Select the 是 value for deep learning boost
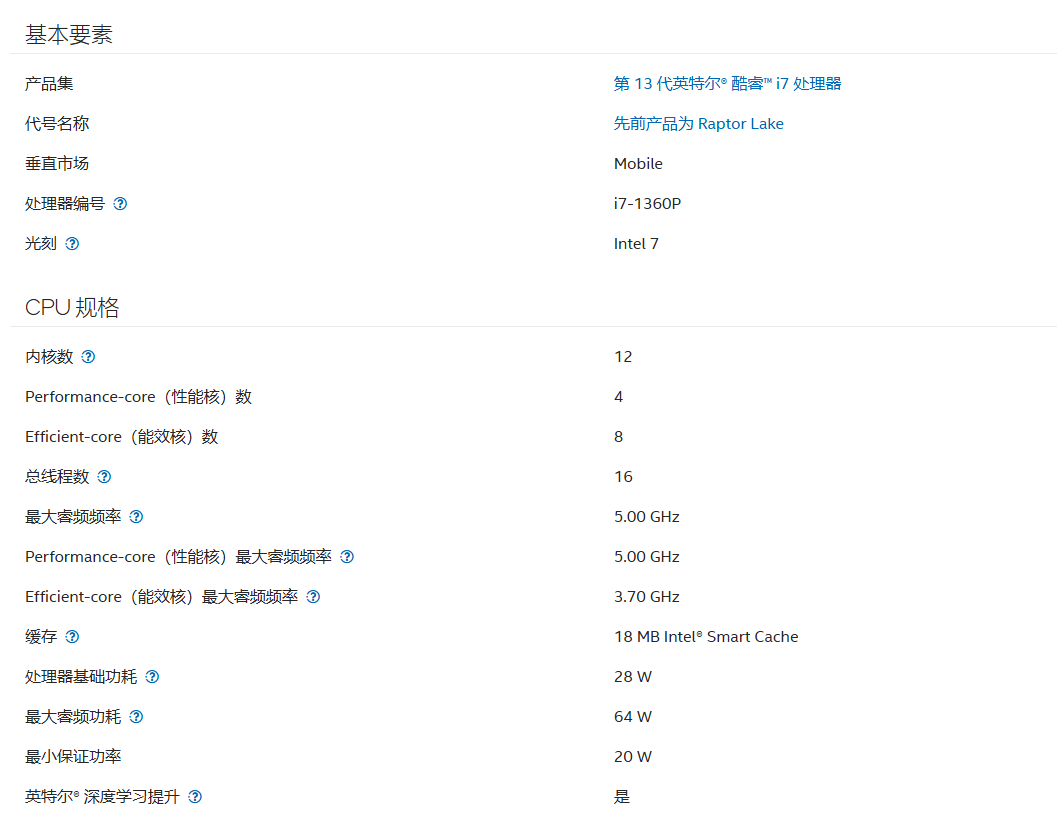Screen dimensions: 1057x834 [622, 797]
